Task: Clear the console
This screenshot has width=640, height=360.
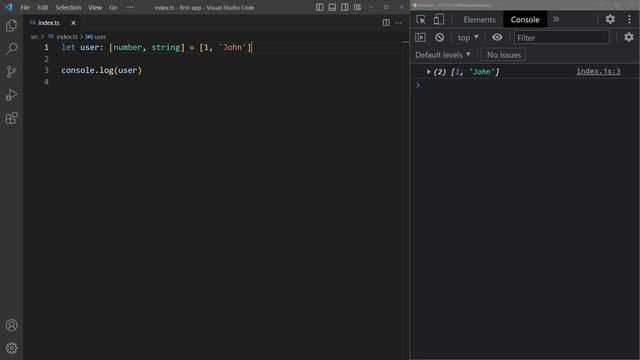Action: (439, 38)
